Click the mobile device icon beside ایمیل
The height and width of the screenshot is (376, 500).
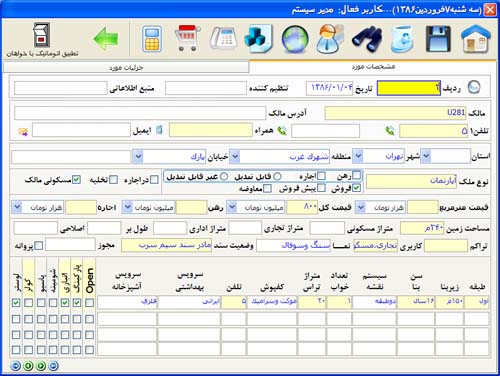pyautogui.click(x=160, y=130)
